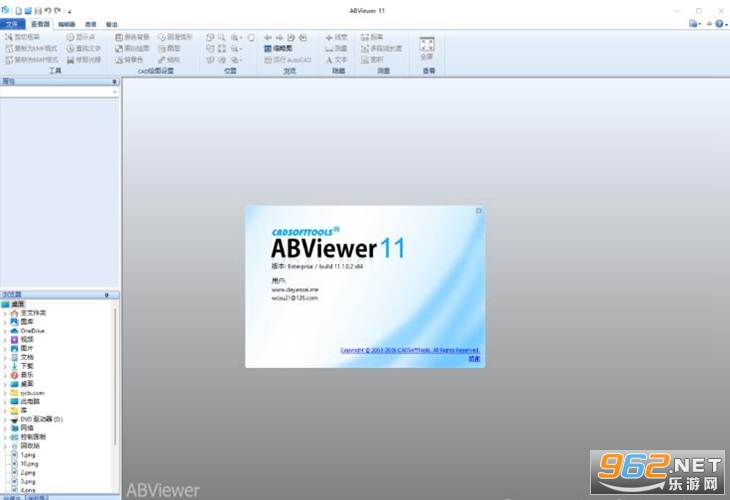
Task: Open the Structure (结构) panel
Action: (169, 60)
